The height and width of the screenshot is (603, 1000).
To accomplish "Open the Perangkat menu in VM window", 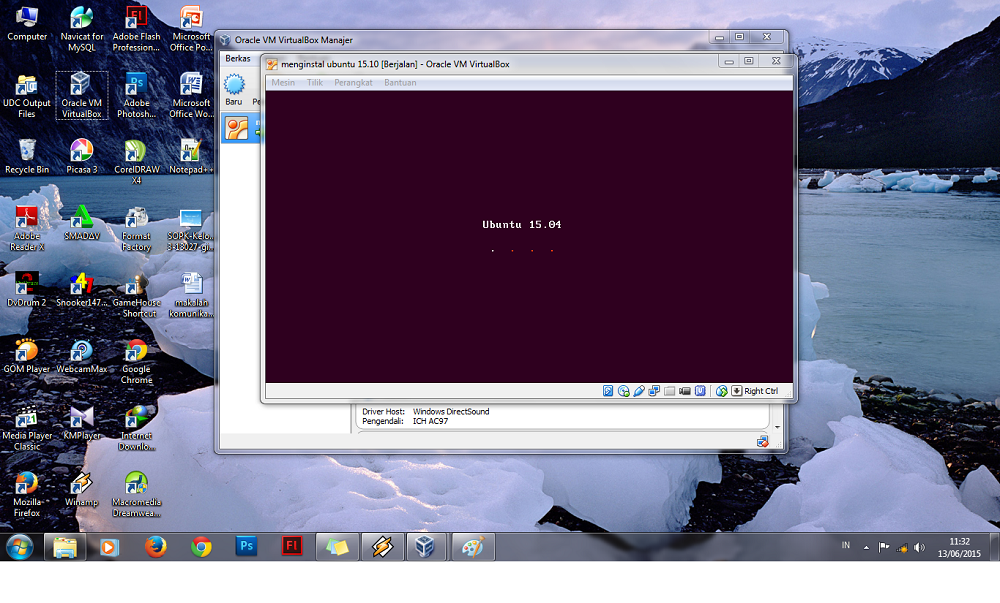I will (353, 83).
